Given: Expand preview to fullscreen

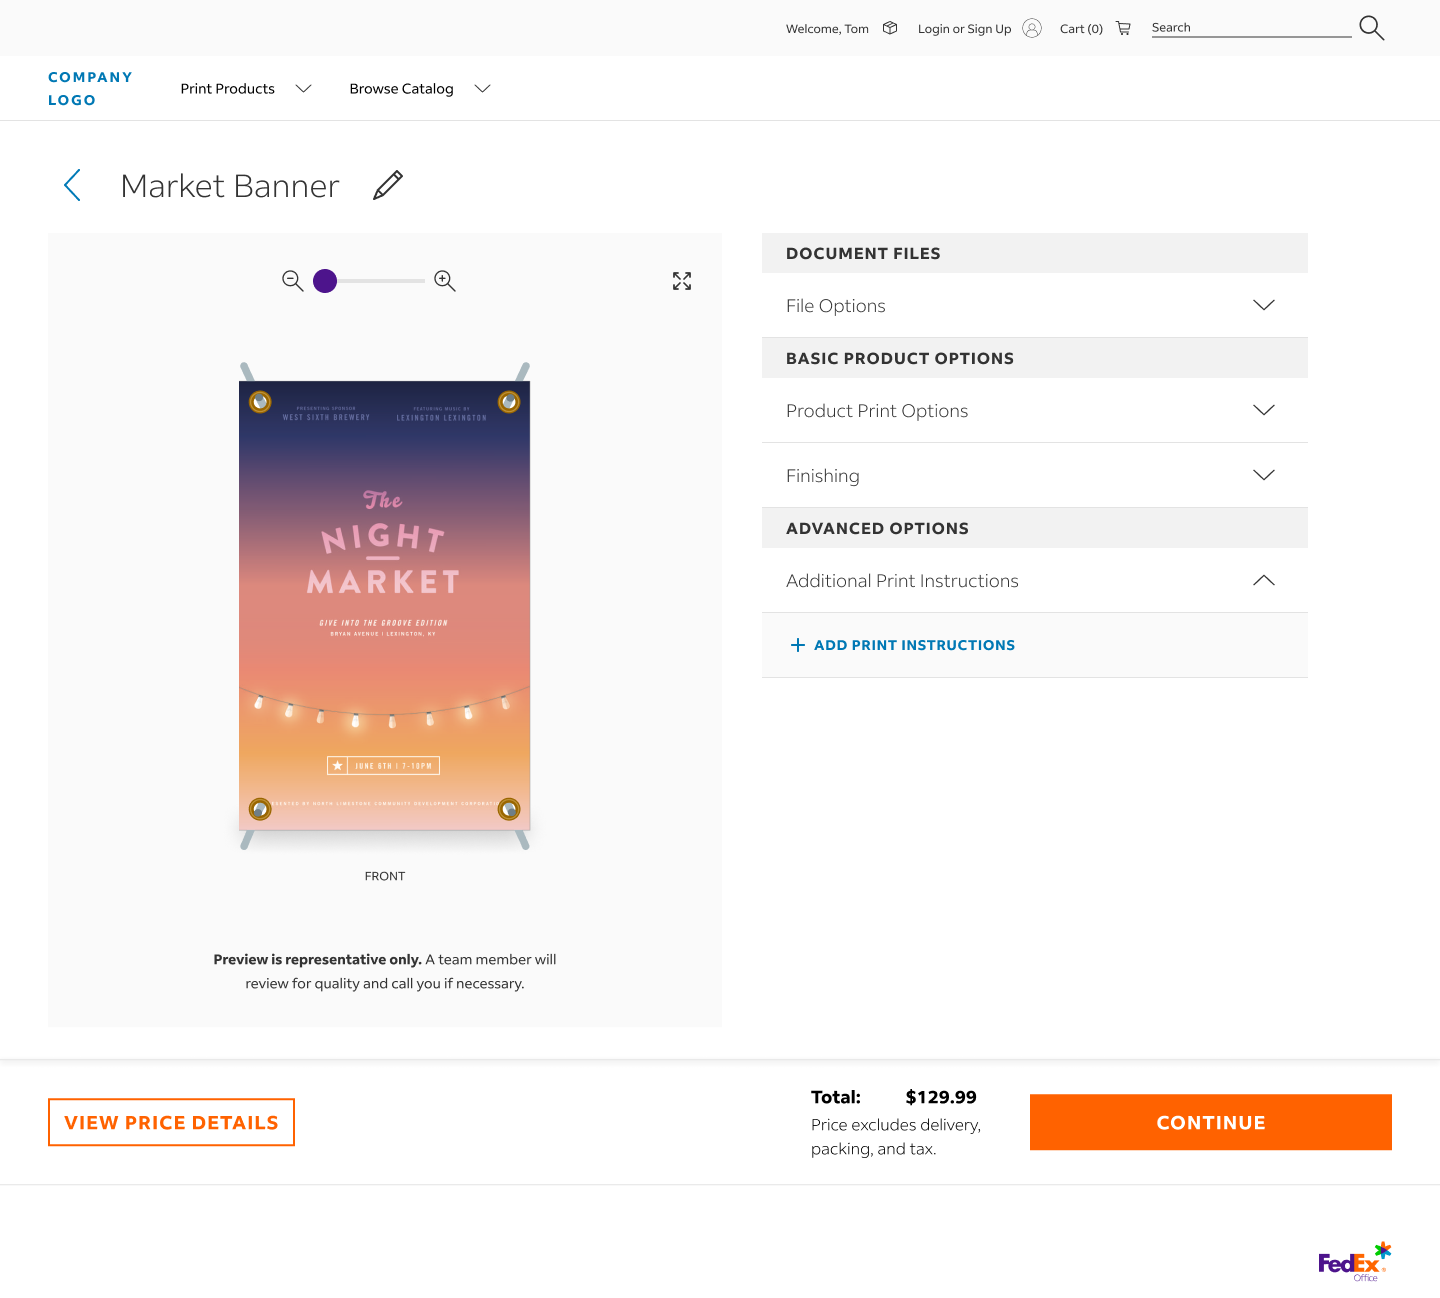Looking at the screenshot, I should coord(682,281).
